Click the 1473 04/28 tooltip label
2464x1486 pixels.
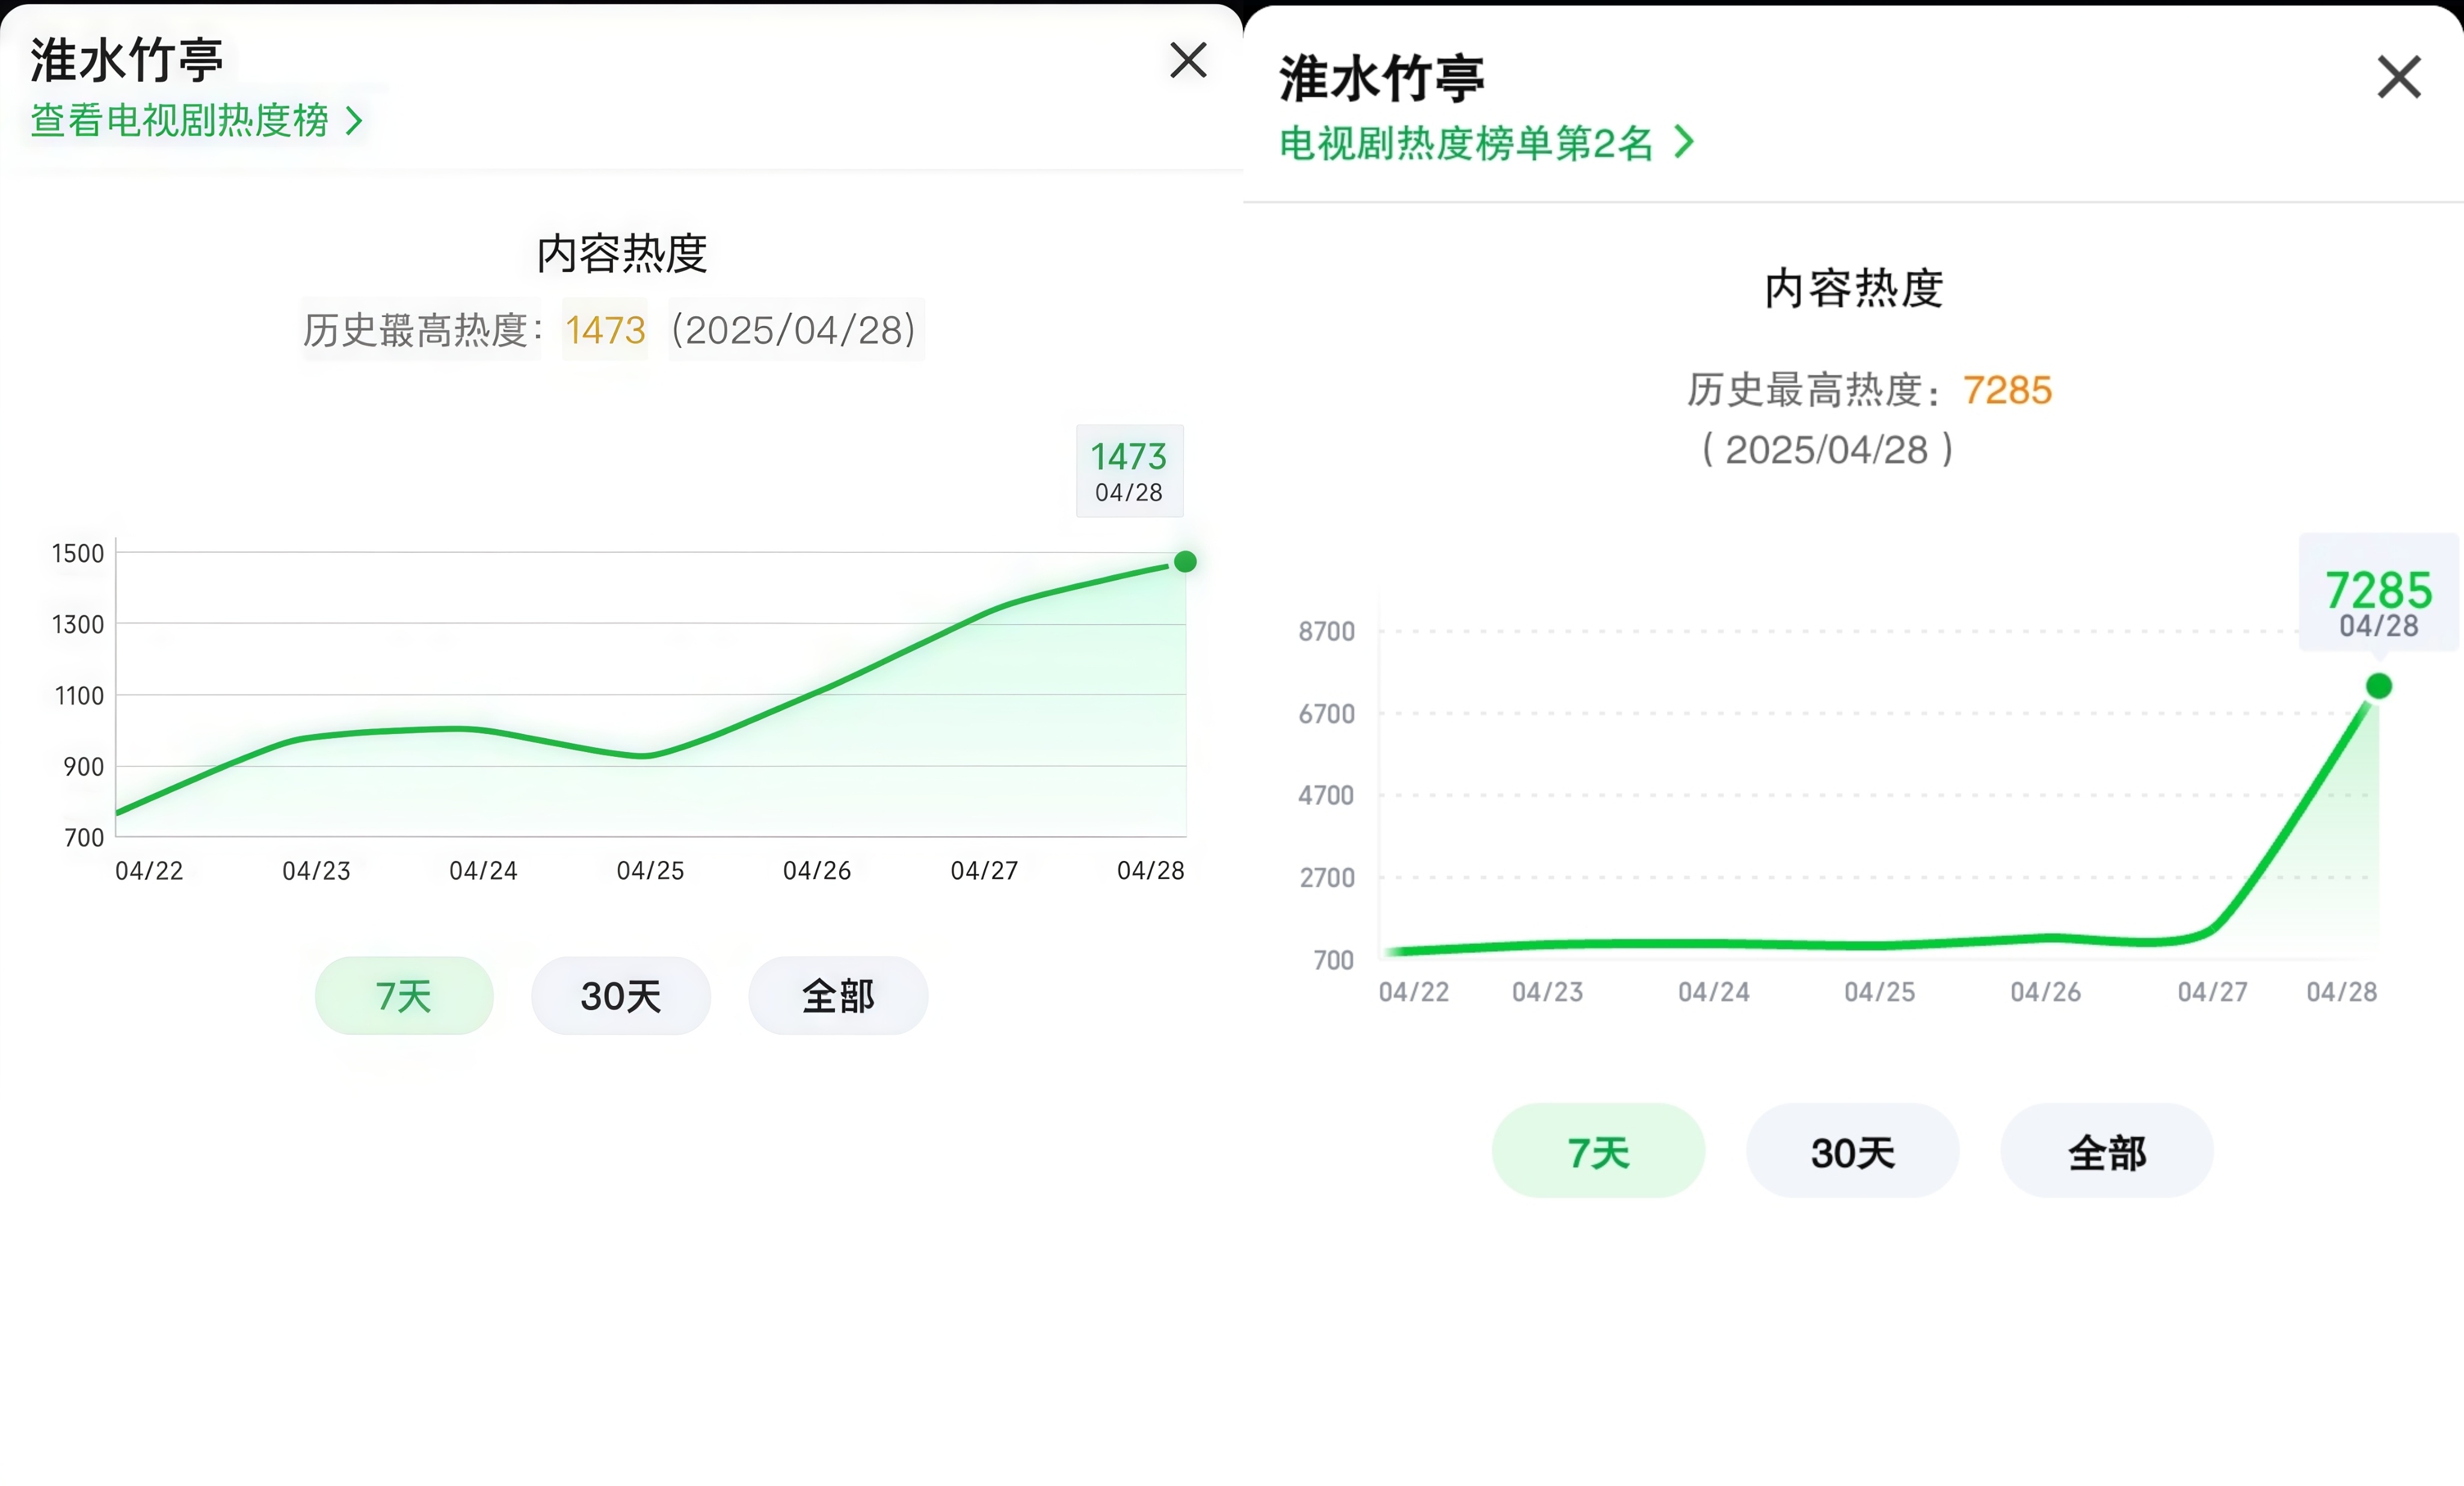click(1129, 471)
